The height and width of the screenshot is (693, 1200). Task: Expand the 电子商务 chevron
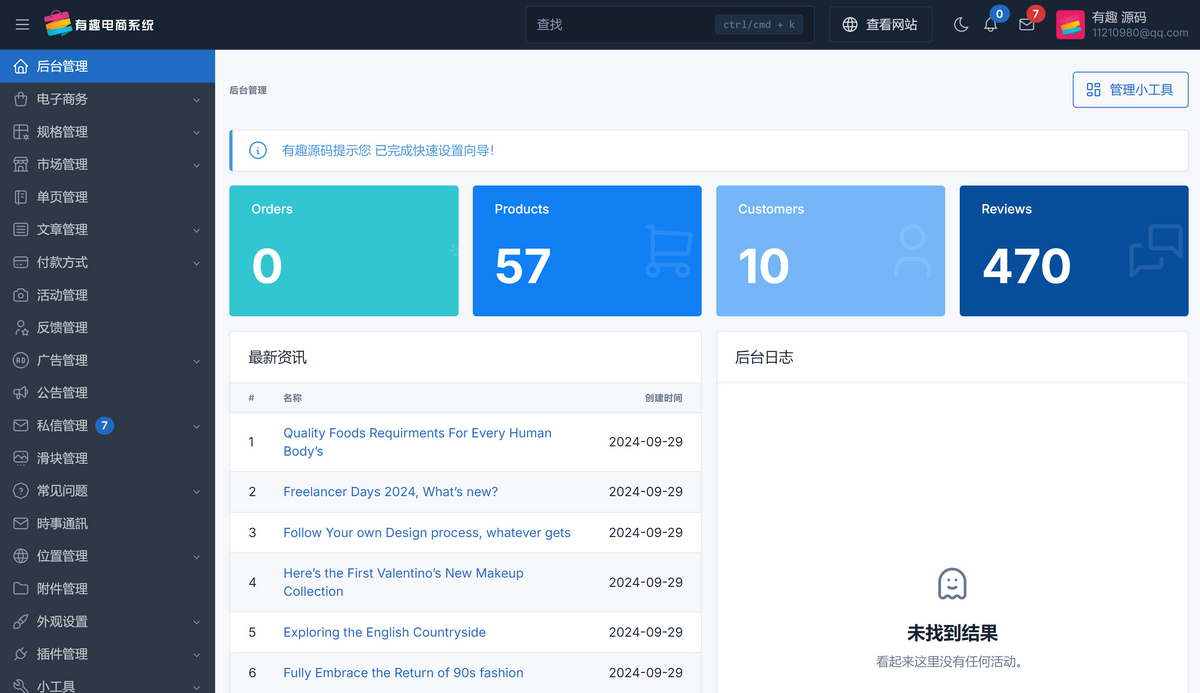[197, 99]
